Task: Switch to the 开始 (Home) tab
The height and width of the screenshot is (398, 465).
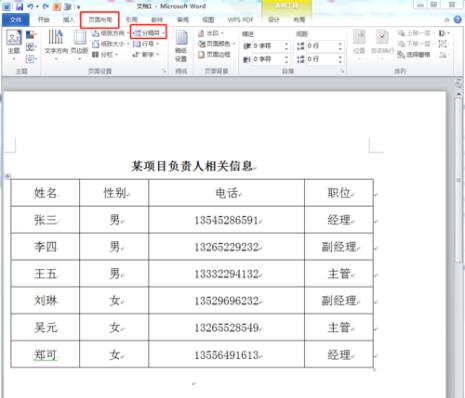Action: [44, 20]
